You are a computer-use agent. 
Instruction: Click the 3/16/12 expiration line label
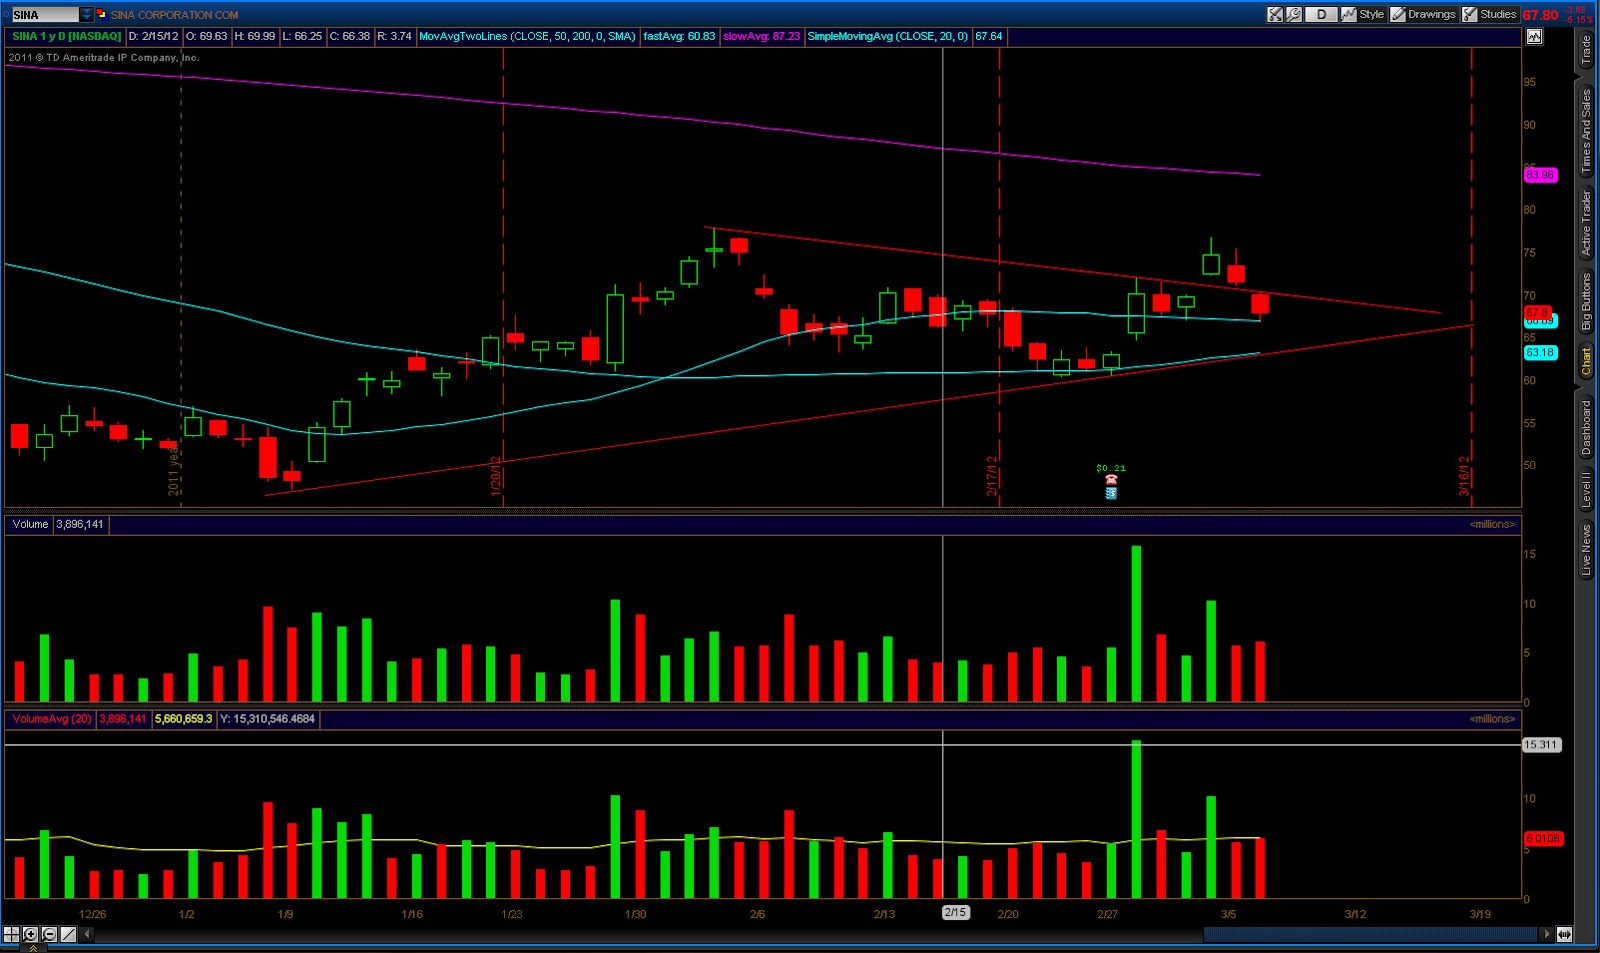point(1464,476)
